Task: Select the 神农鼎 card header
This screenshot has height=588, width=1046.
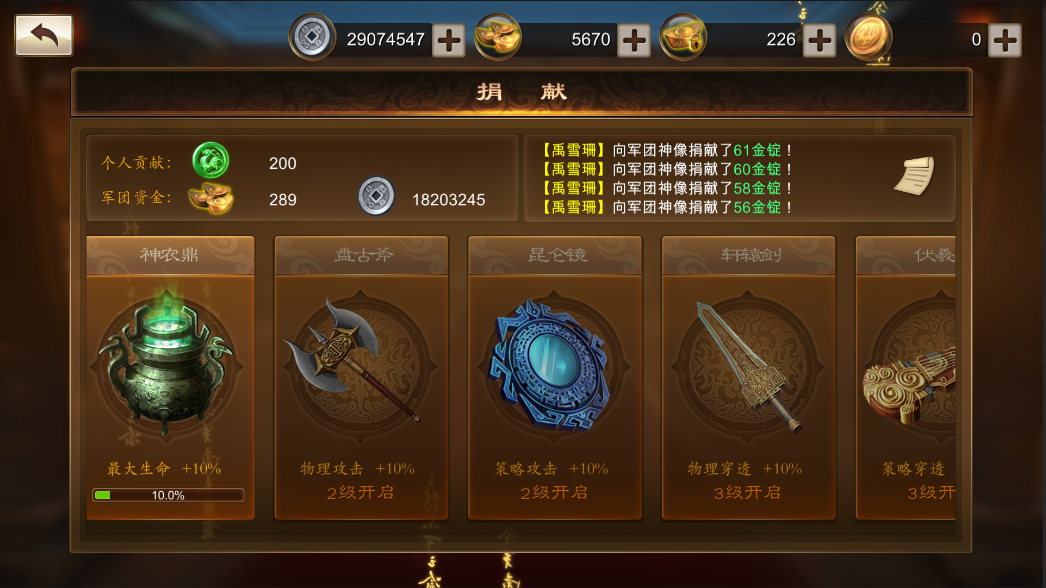Action: [x=170, y=255]
